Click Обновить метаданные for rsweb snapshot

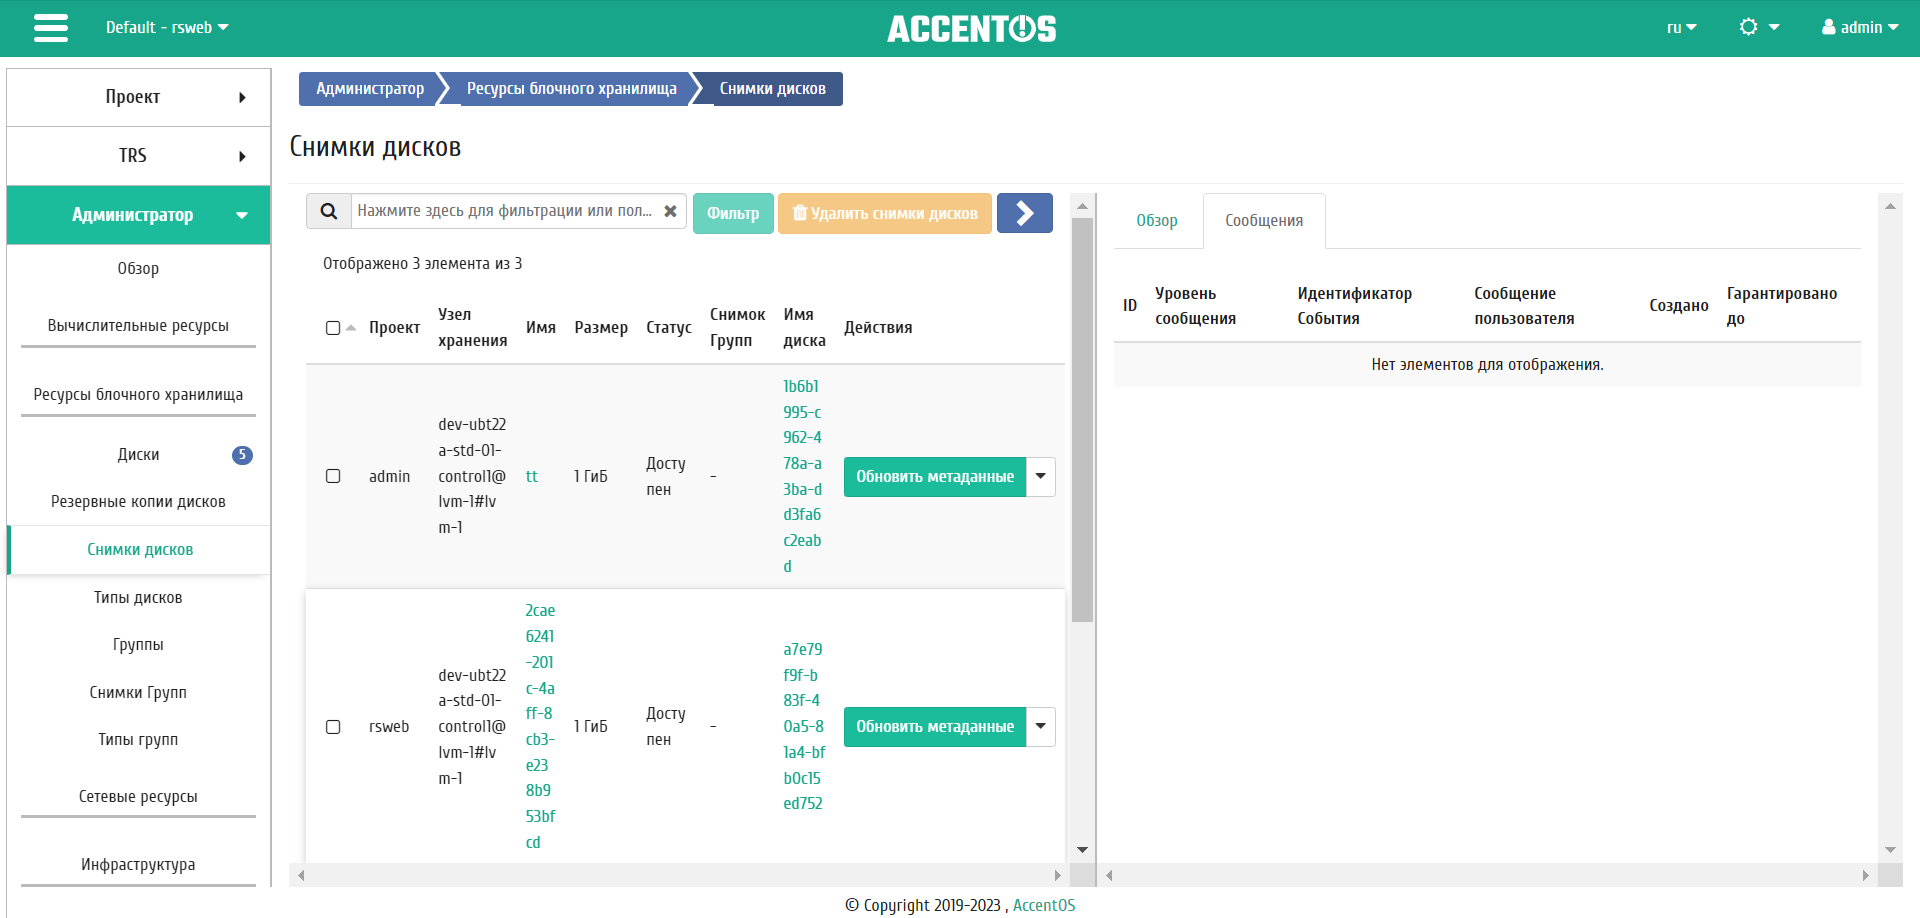[935, 727]
